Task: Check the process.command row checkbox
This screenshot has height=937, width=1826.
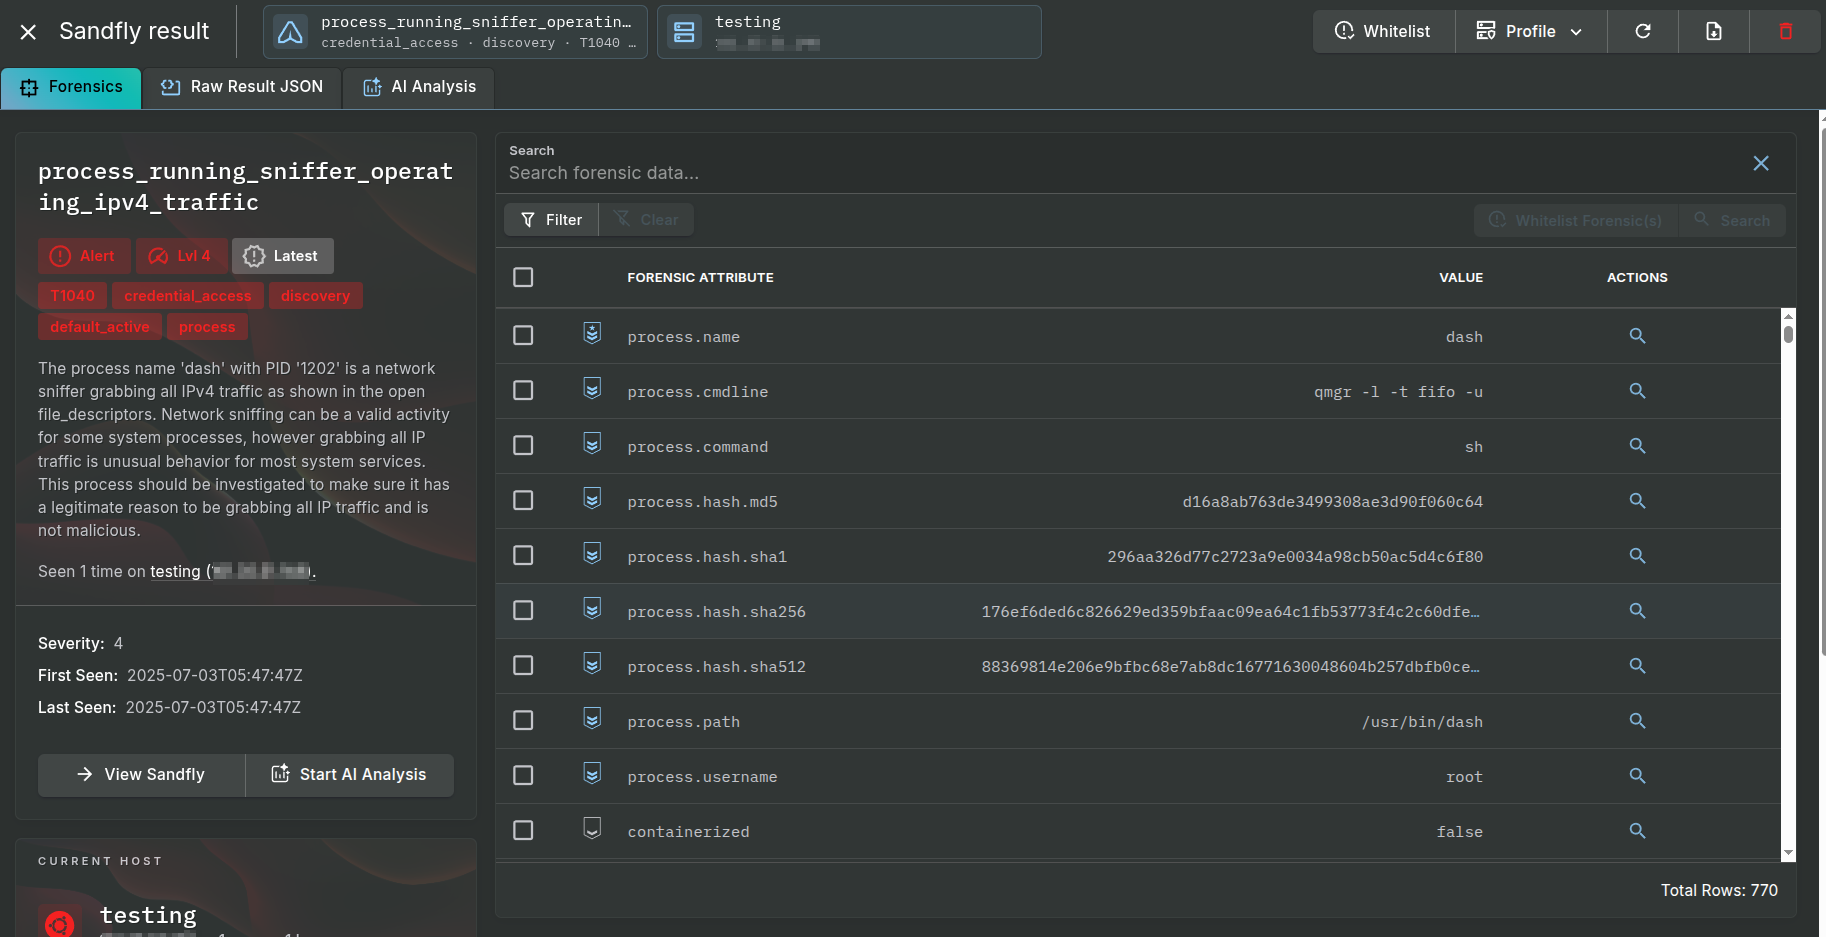Action: [x=523, y=445]
